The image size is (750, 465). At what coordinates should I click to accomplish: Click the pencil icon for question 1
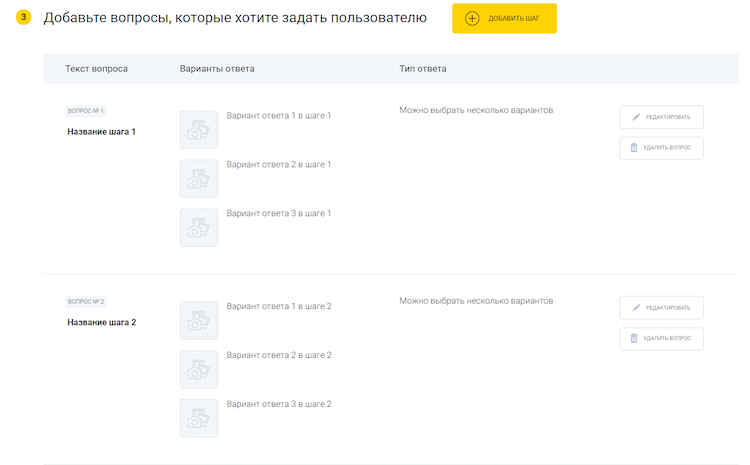click(x=634, y=117)
